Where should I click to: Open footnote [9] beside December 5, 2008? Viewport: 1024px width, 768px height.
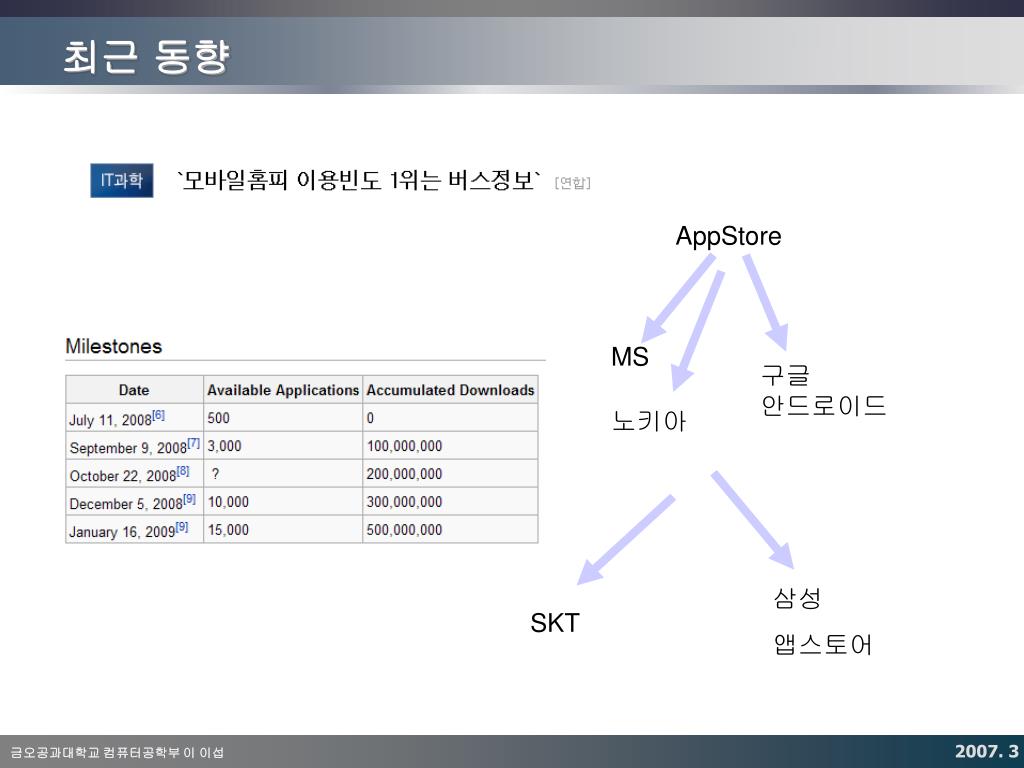coord(189,499)
